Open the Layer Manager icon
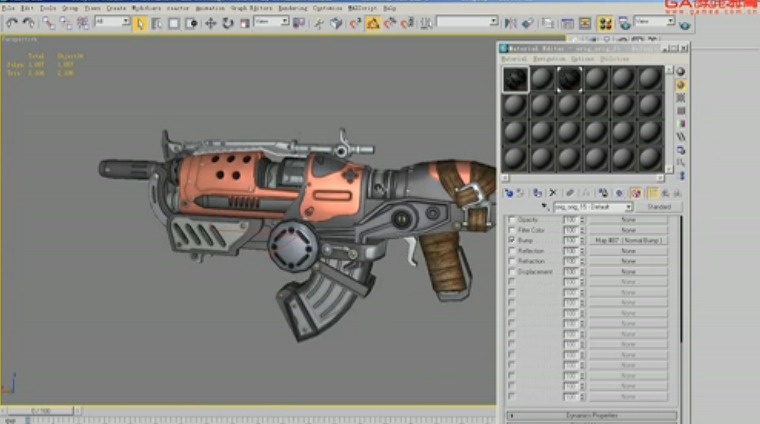Screen dimensions: 760x424 tap(548, 23)
